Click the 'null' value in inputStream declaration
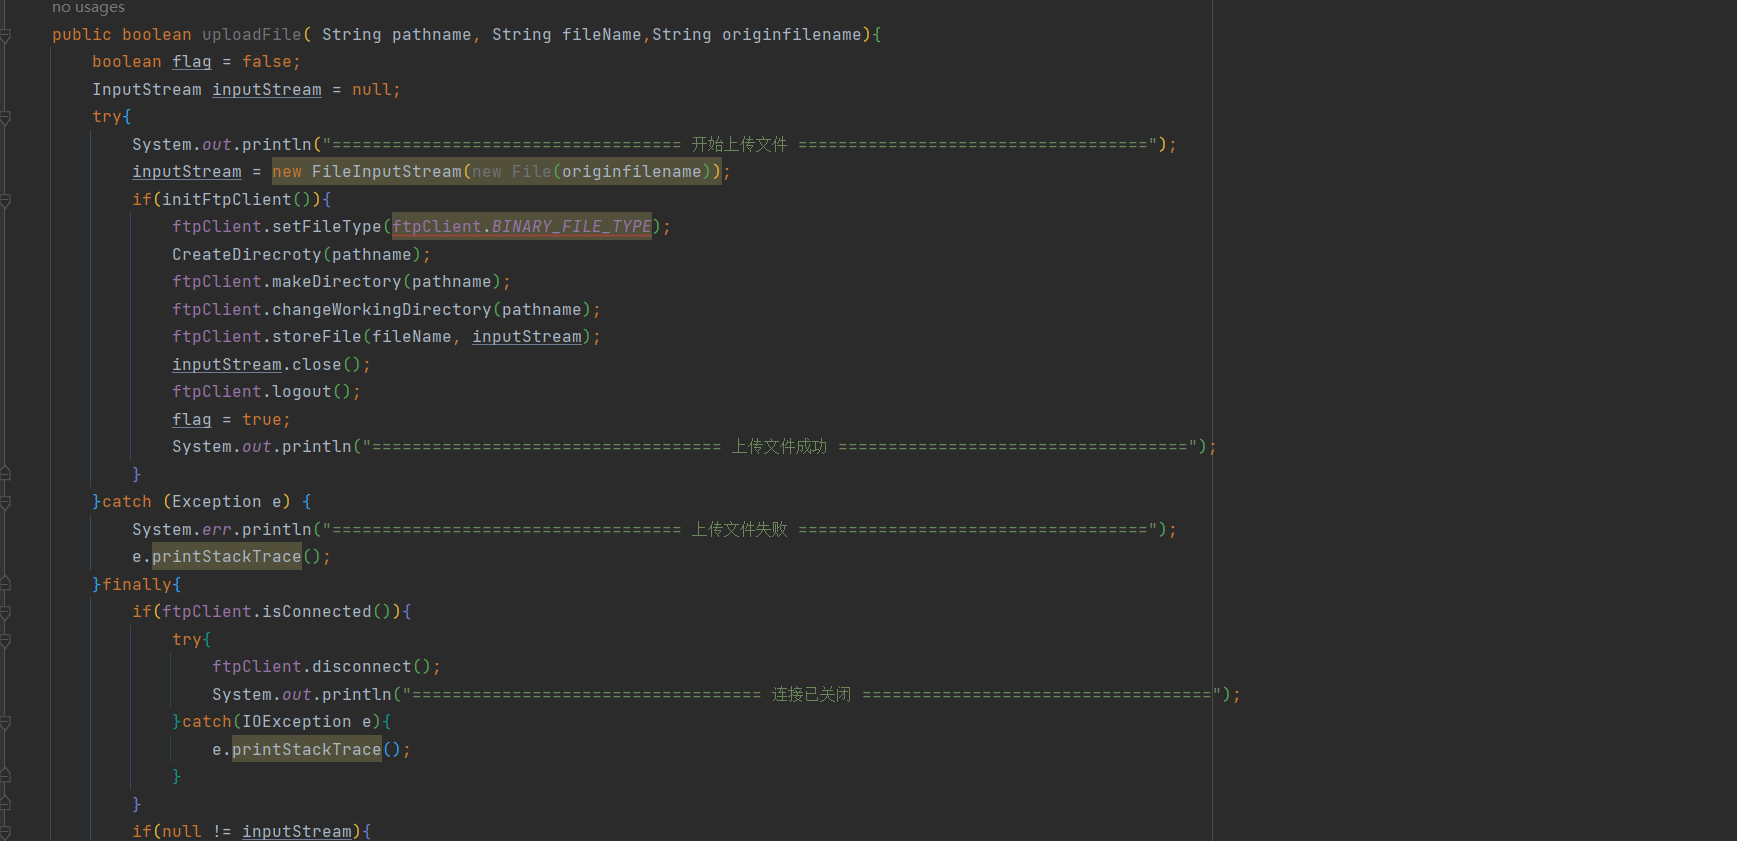 (x=371, y=90)
